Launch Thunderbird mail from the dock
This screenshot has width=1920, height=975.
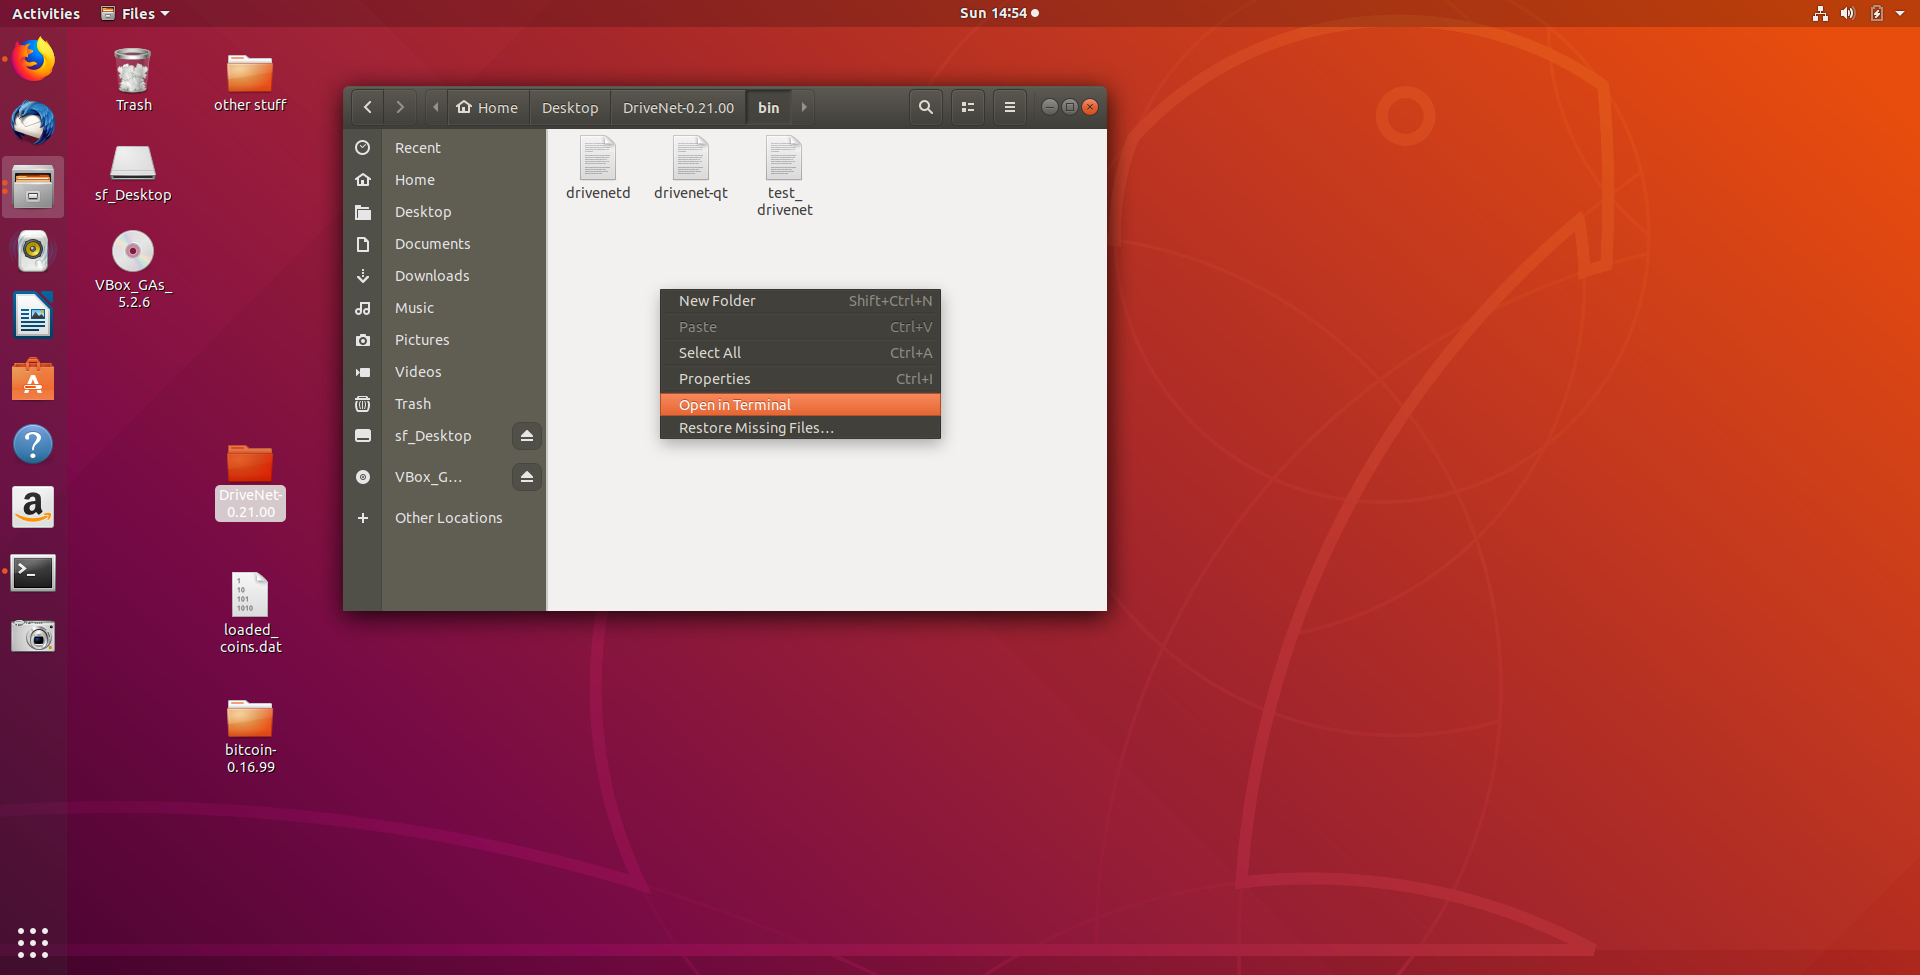tap(33, 123)
